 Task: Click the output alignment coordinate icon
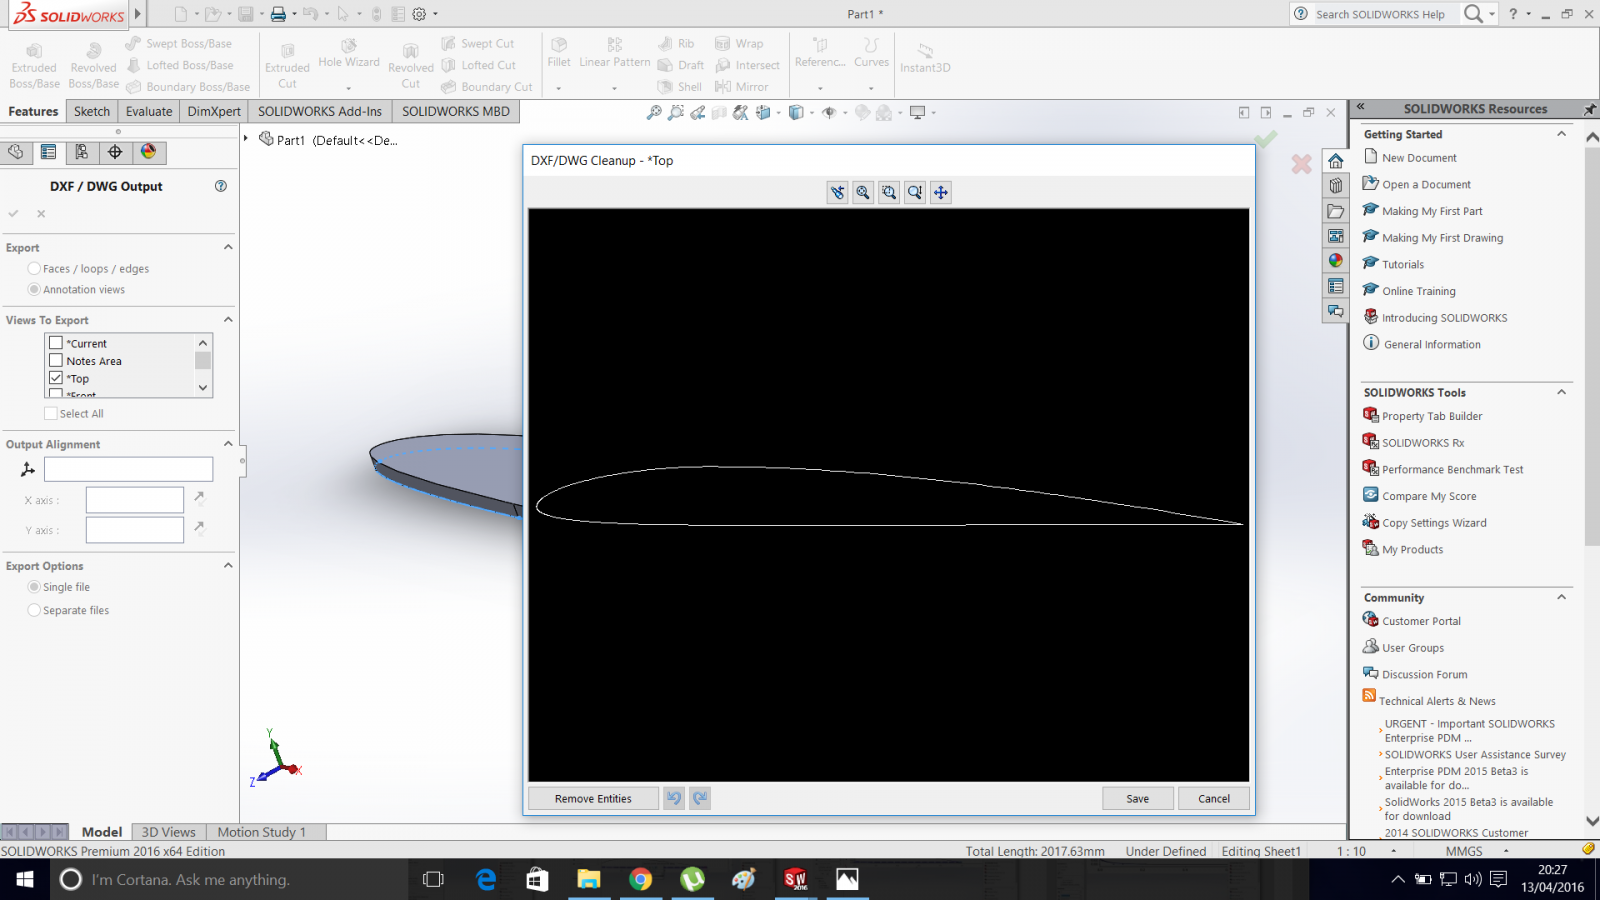(28, 469)
